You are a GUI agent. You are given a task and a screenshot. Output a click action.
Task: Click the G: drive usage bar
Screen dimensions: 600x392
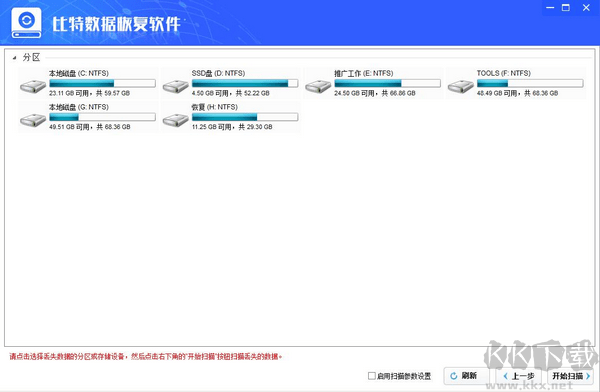click(x=103, y=117)
